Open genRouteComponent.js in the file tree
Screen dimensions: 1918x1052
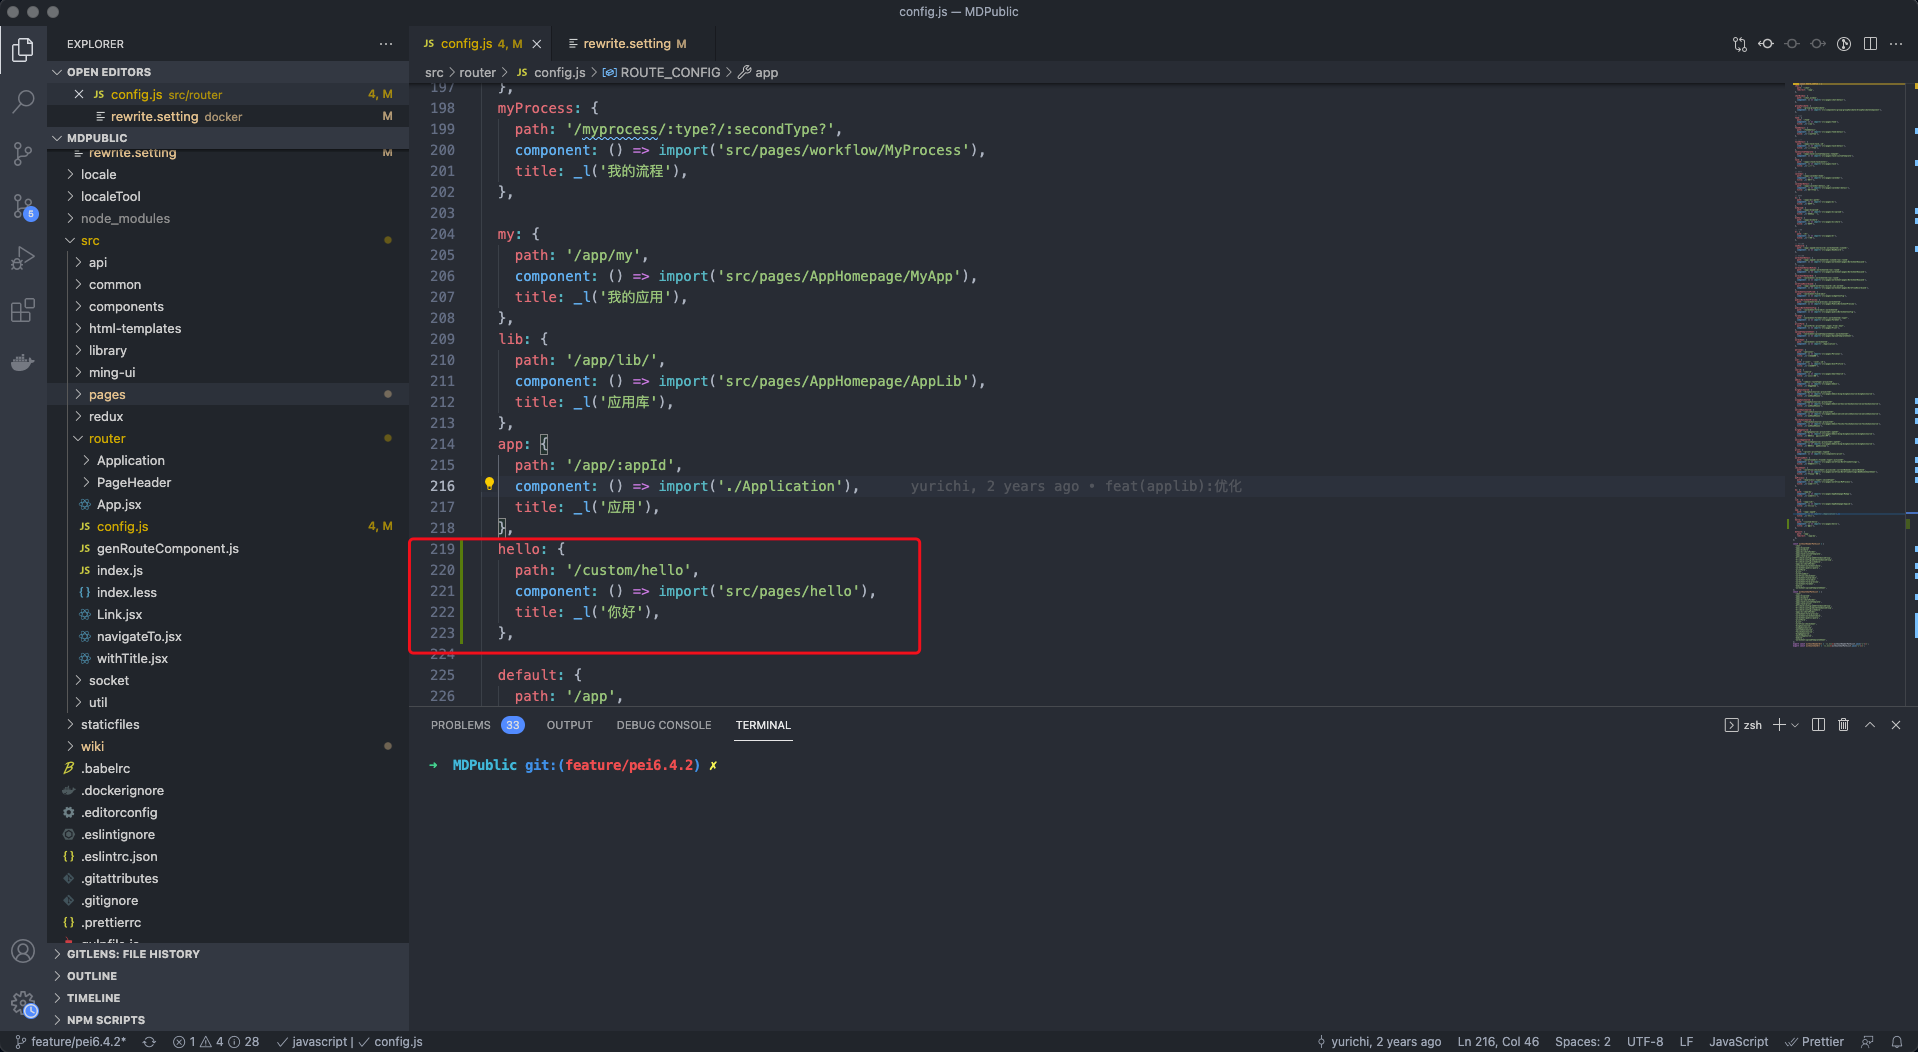point(168,548)
